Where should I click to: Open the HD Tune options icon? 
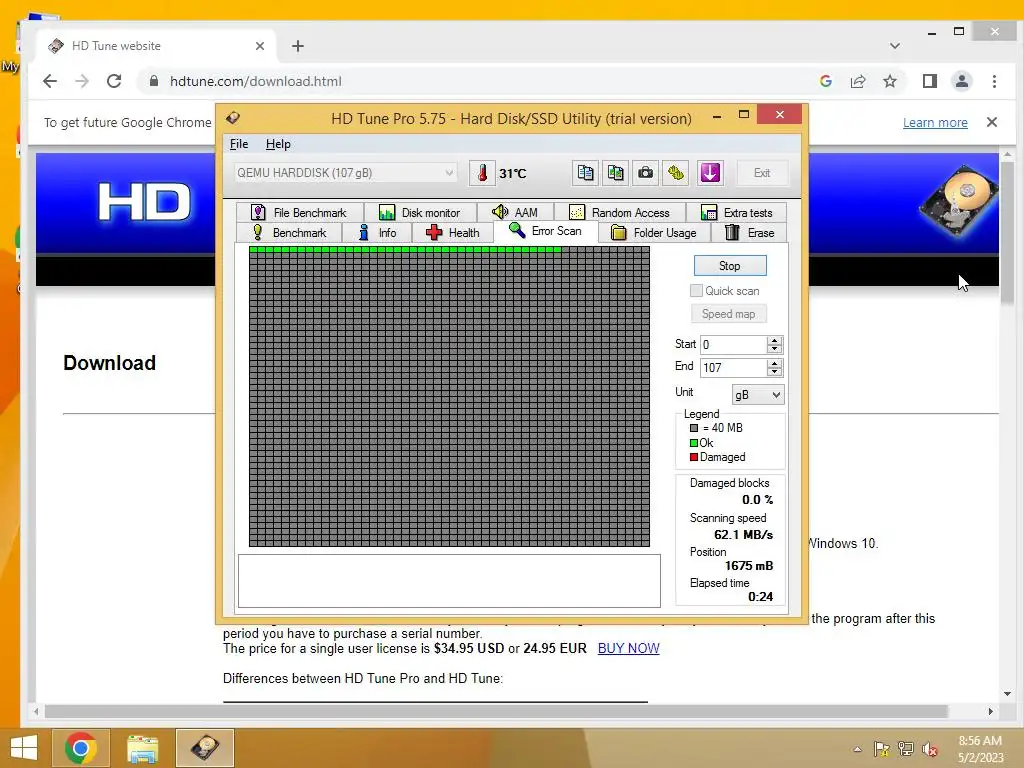676,173
